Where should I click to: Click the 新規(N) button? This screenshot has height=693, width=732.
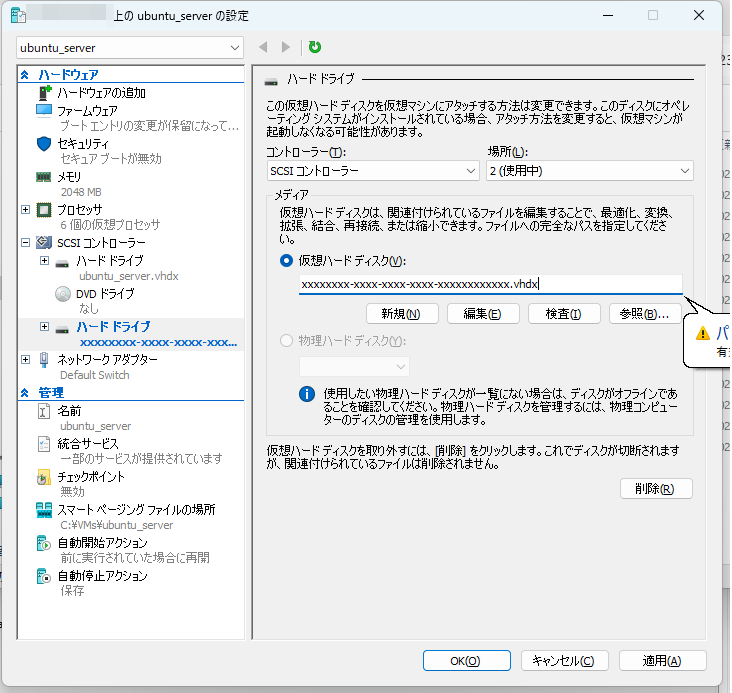[x=402, y=314]
